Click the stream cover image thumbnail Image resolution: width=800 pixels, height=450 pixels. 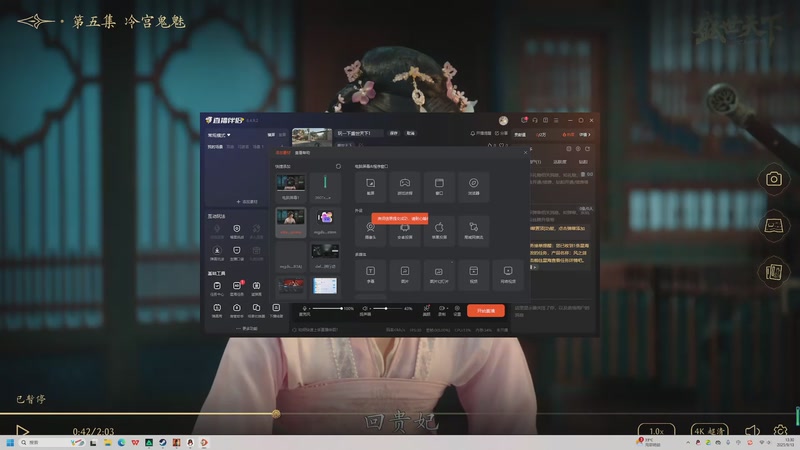pos(312,137)
